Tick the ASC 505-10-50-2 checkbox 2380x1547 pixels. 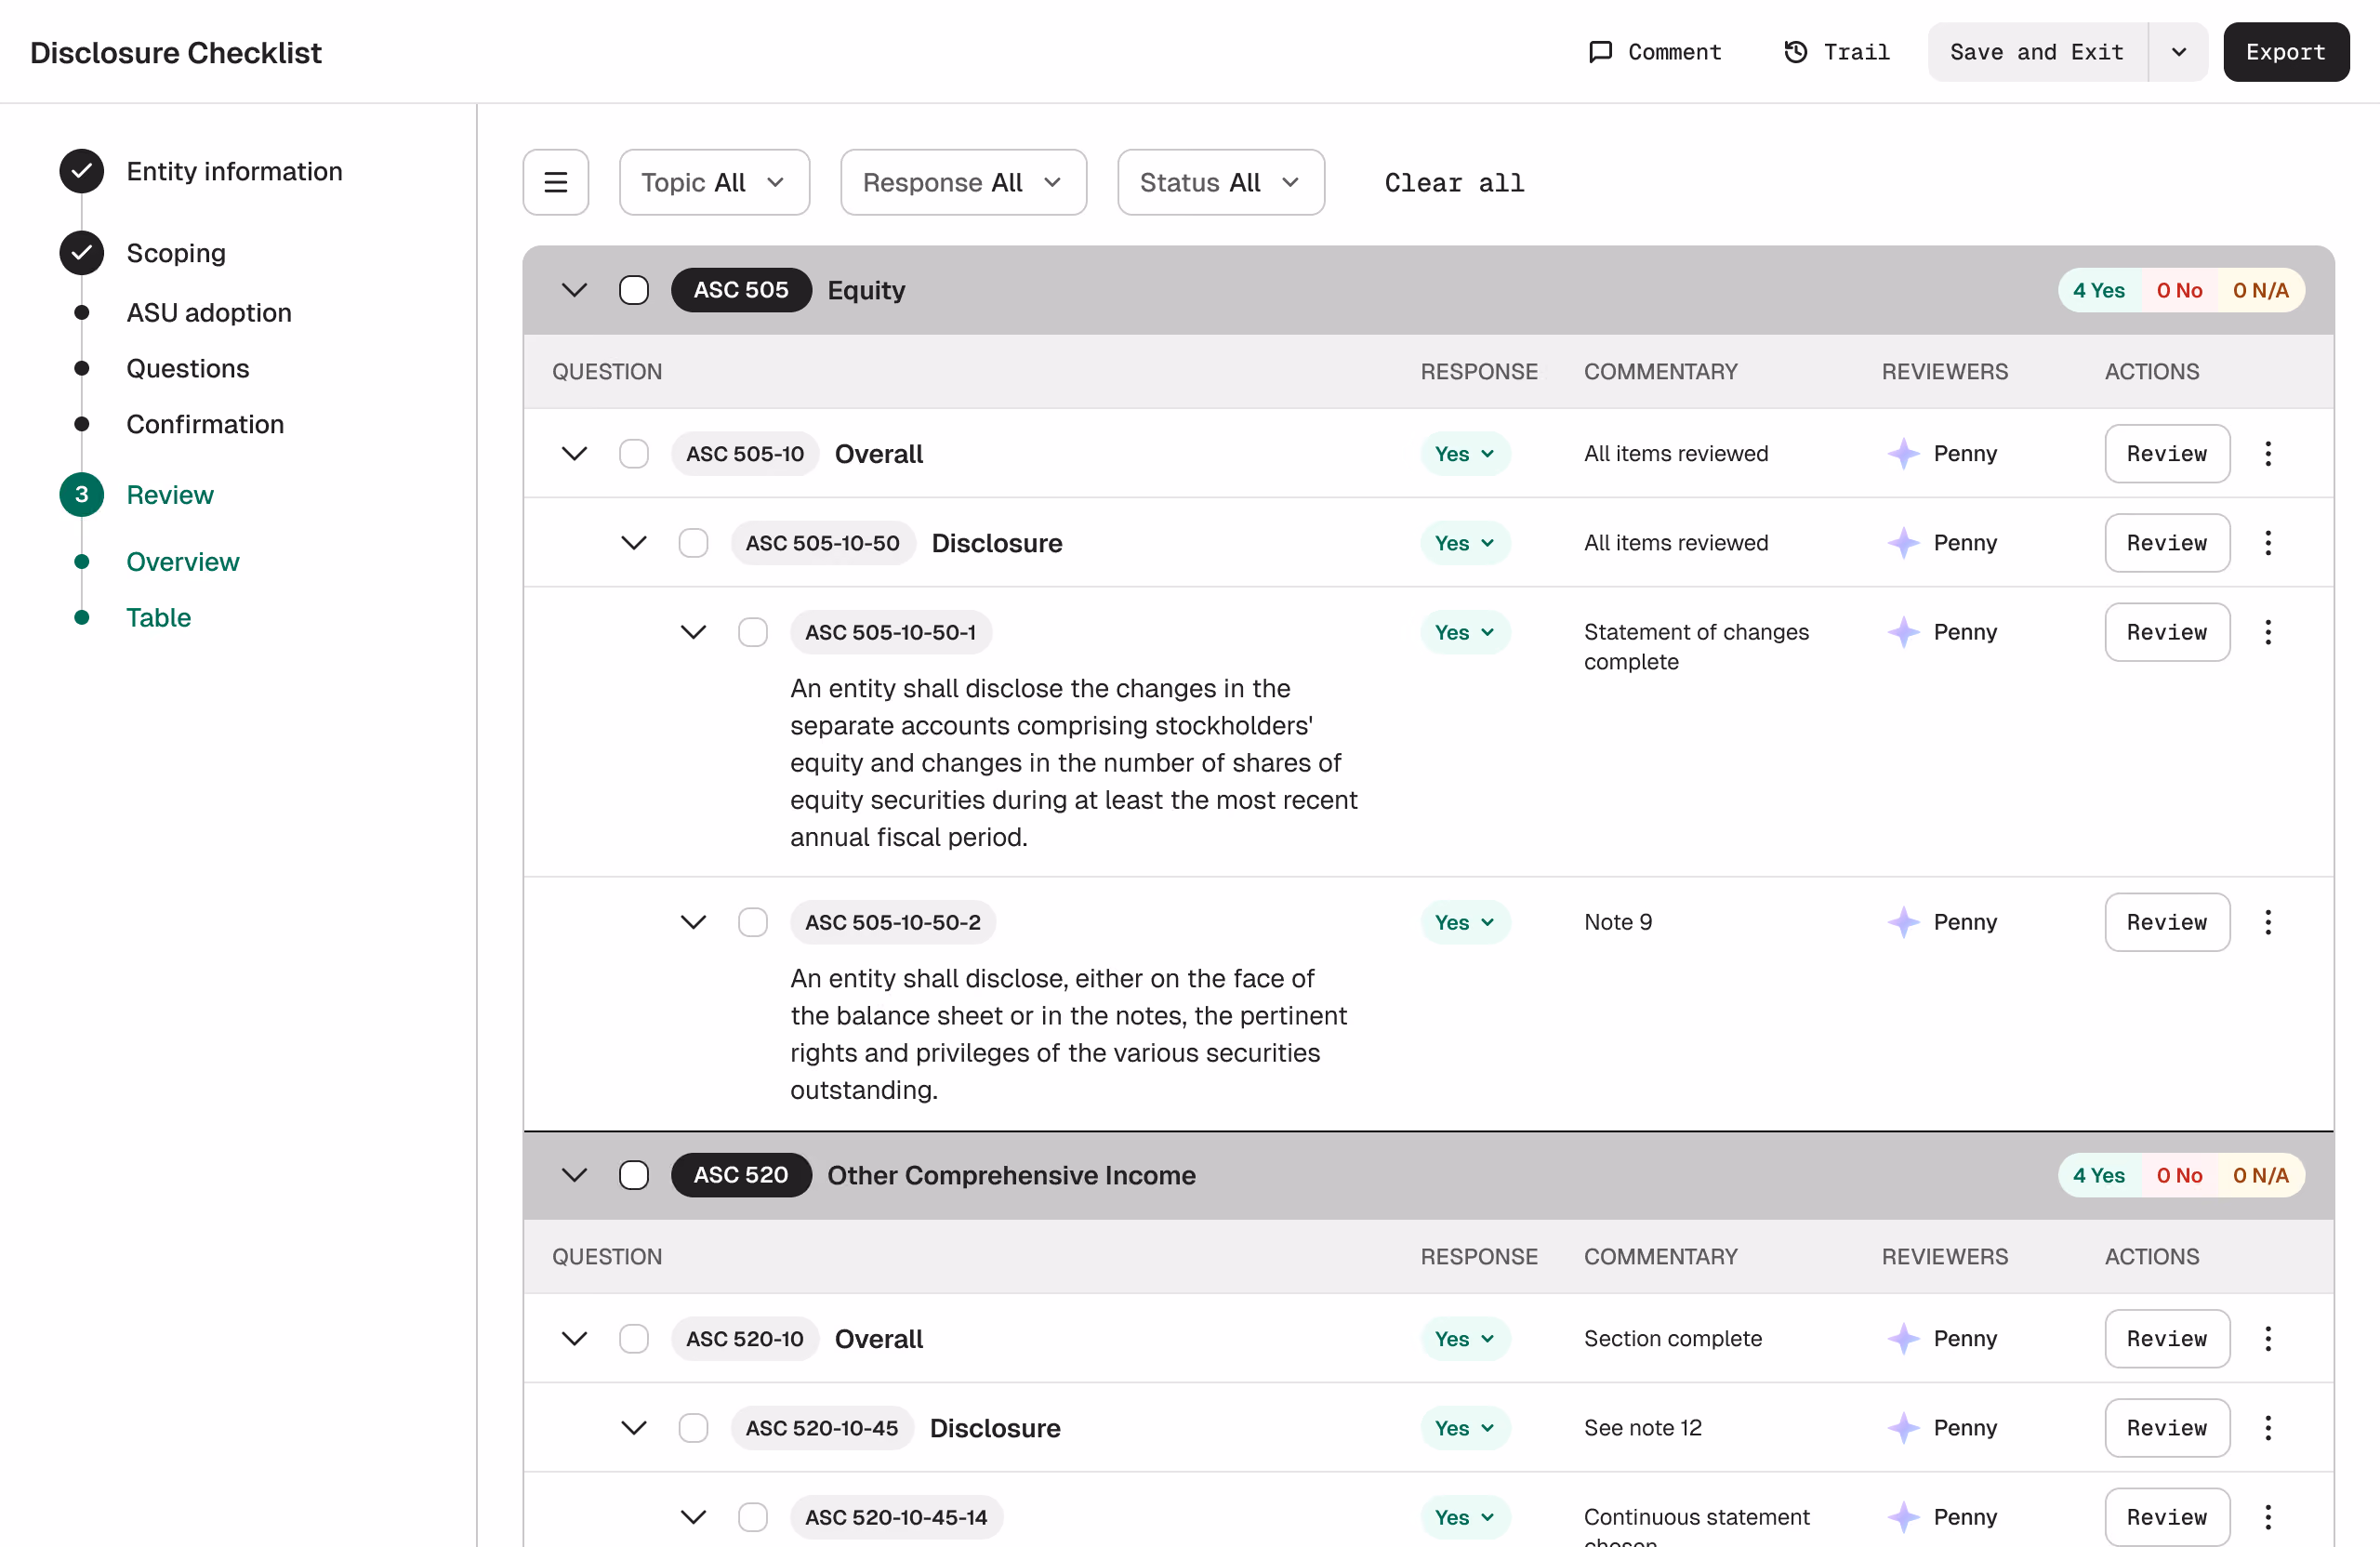753,922
